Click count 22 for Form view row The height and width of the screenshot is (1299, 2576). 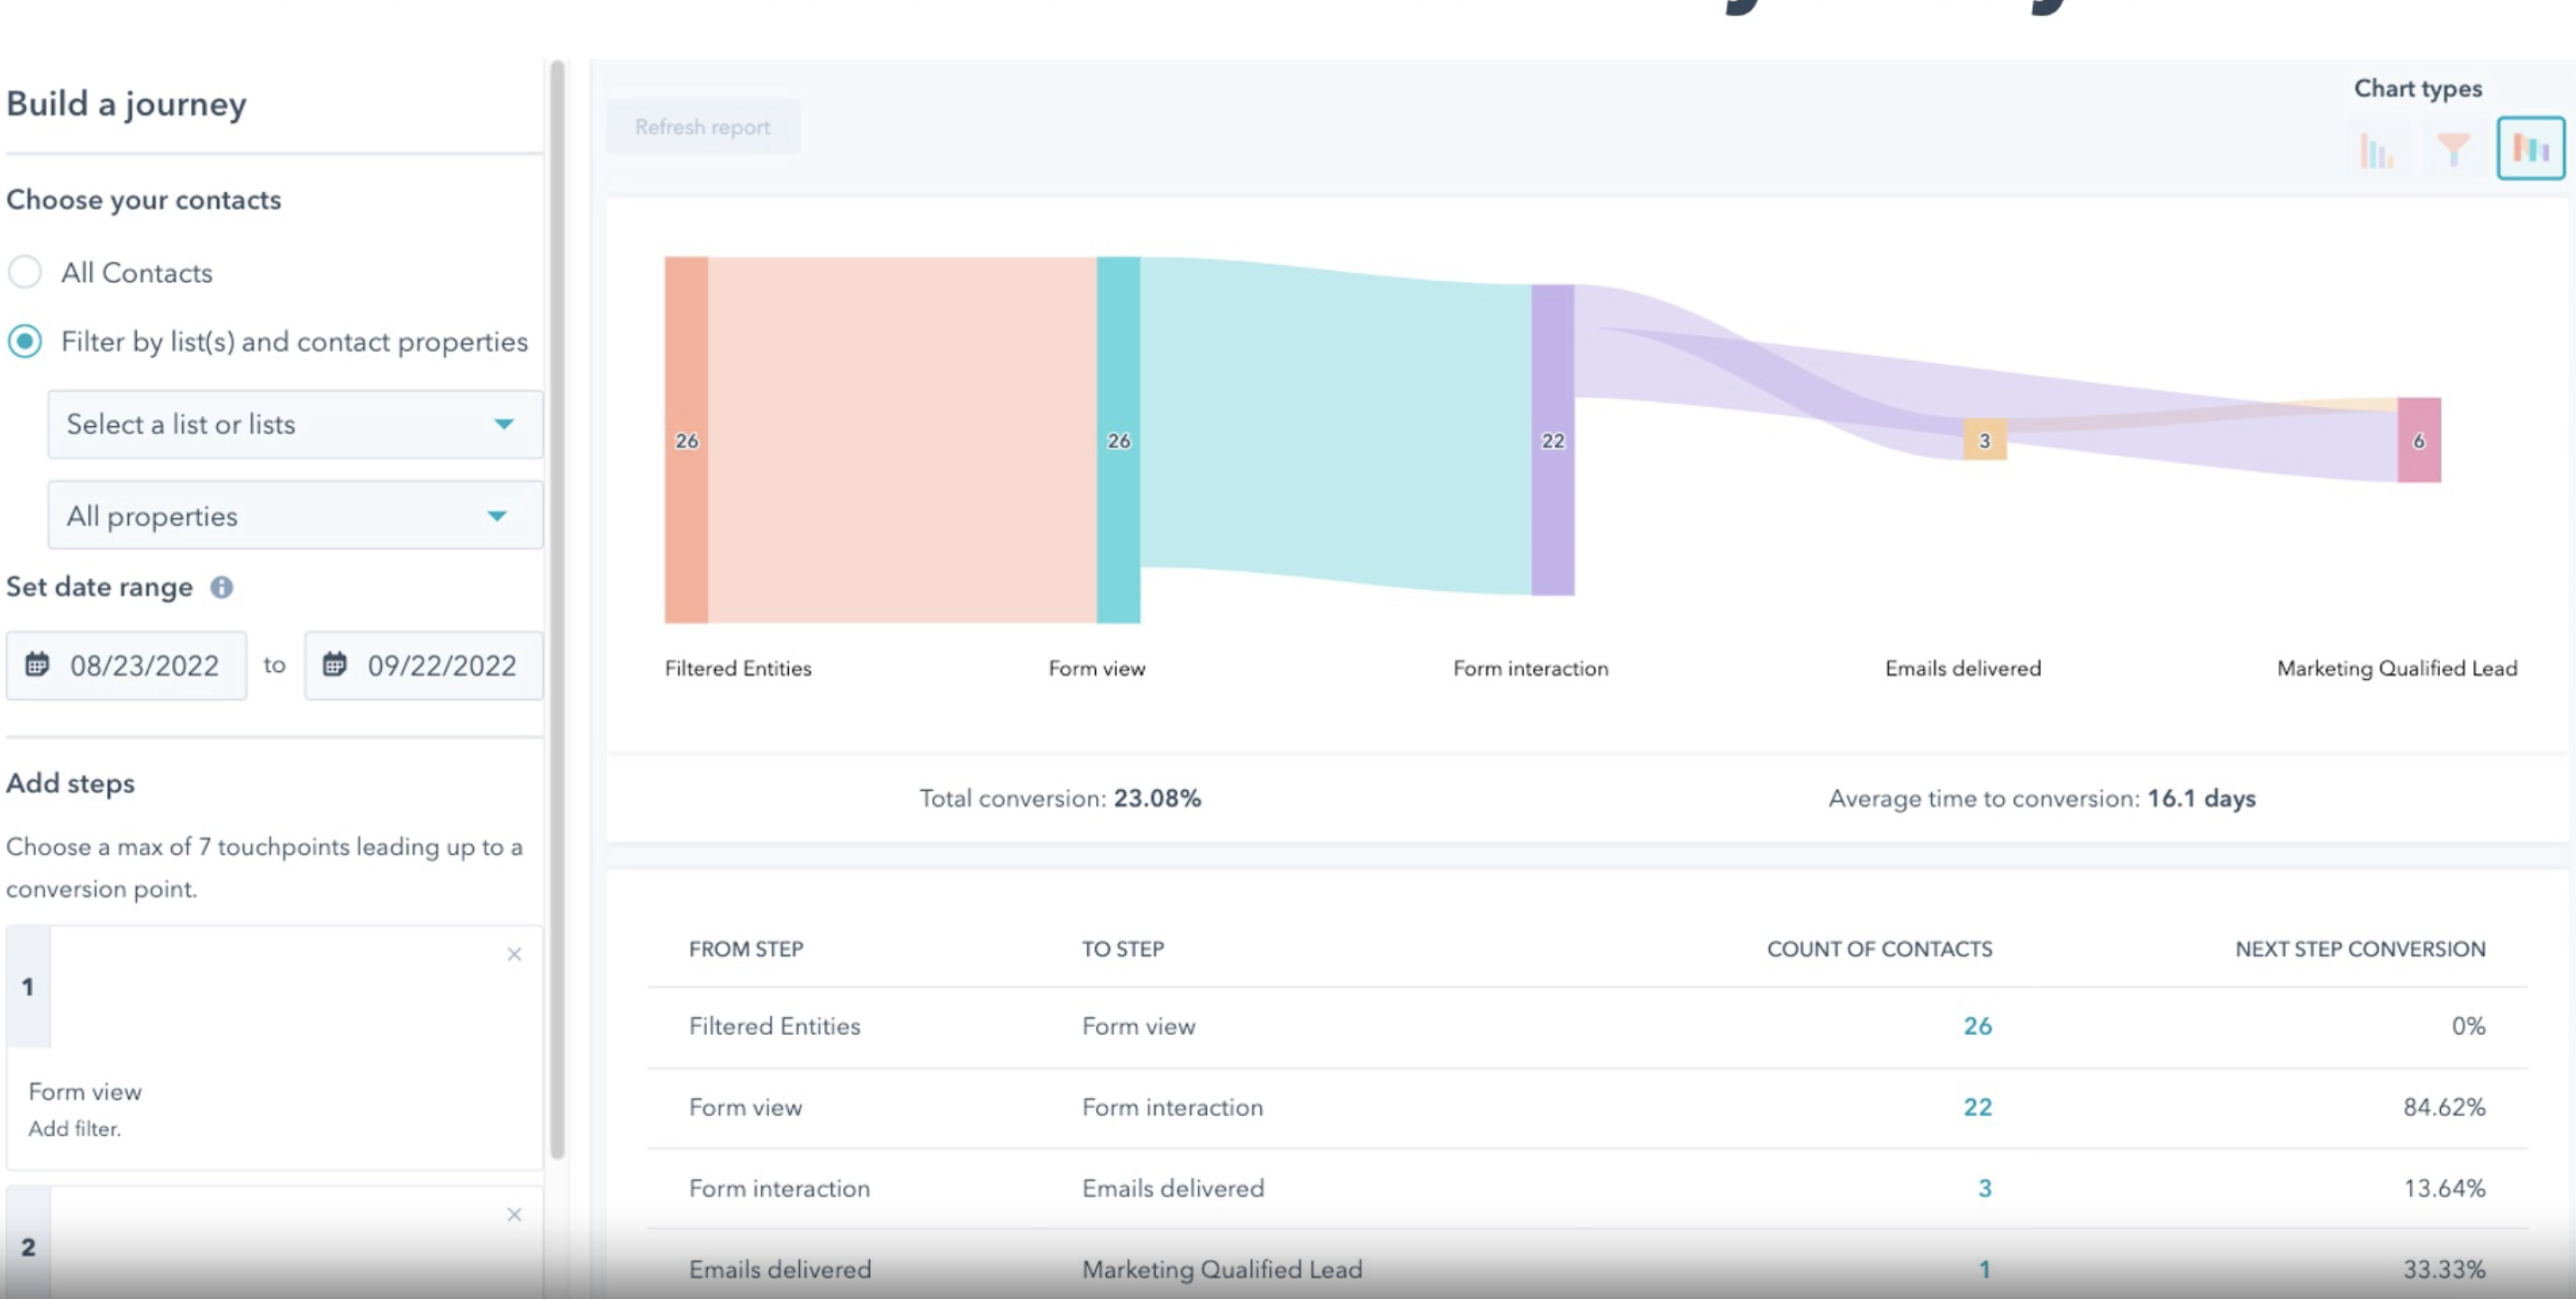[1977, 1107]
